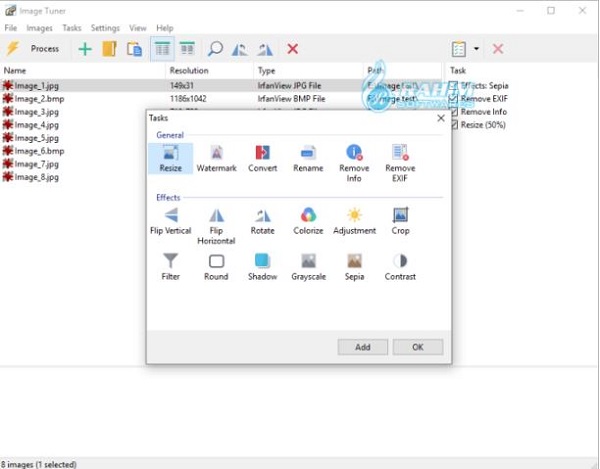Toggle the Effects: Sepia task checkbox
The height and width of the screenshot is (469, 600).
pyautogui.click(x=453, y=85)
